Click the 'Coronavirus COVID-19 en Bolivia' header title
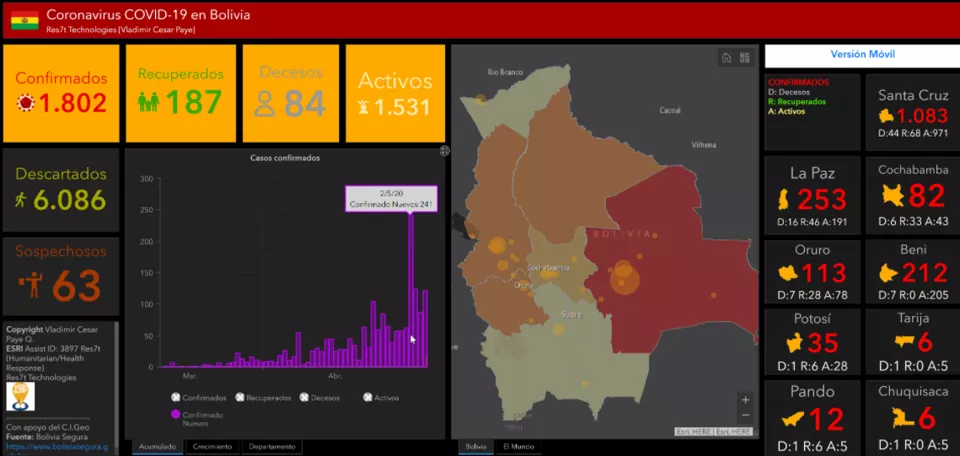 point(148,15)
